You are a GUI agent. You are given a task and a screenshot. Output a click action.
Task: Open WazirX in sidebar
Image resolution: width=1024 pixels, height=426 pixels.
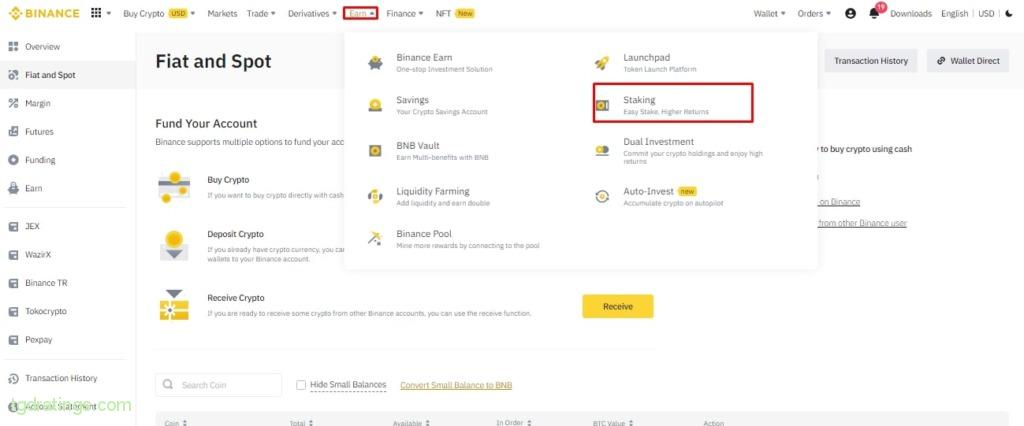pos(29,255)
